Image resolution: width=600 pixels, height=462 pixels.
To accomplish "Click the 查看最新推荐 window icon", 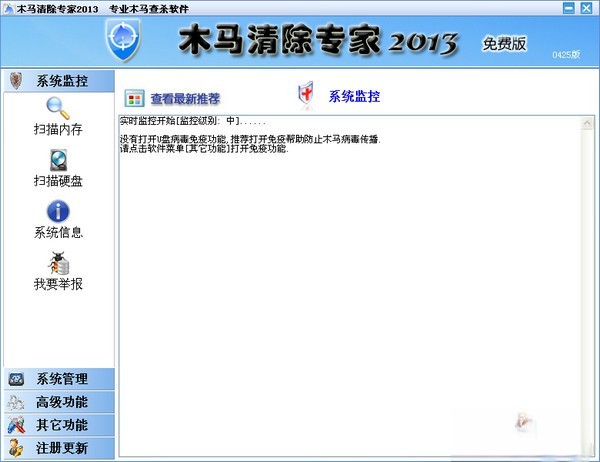I will coord(134,98).
